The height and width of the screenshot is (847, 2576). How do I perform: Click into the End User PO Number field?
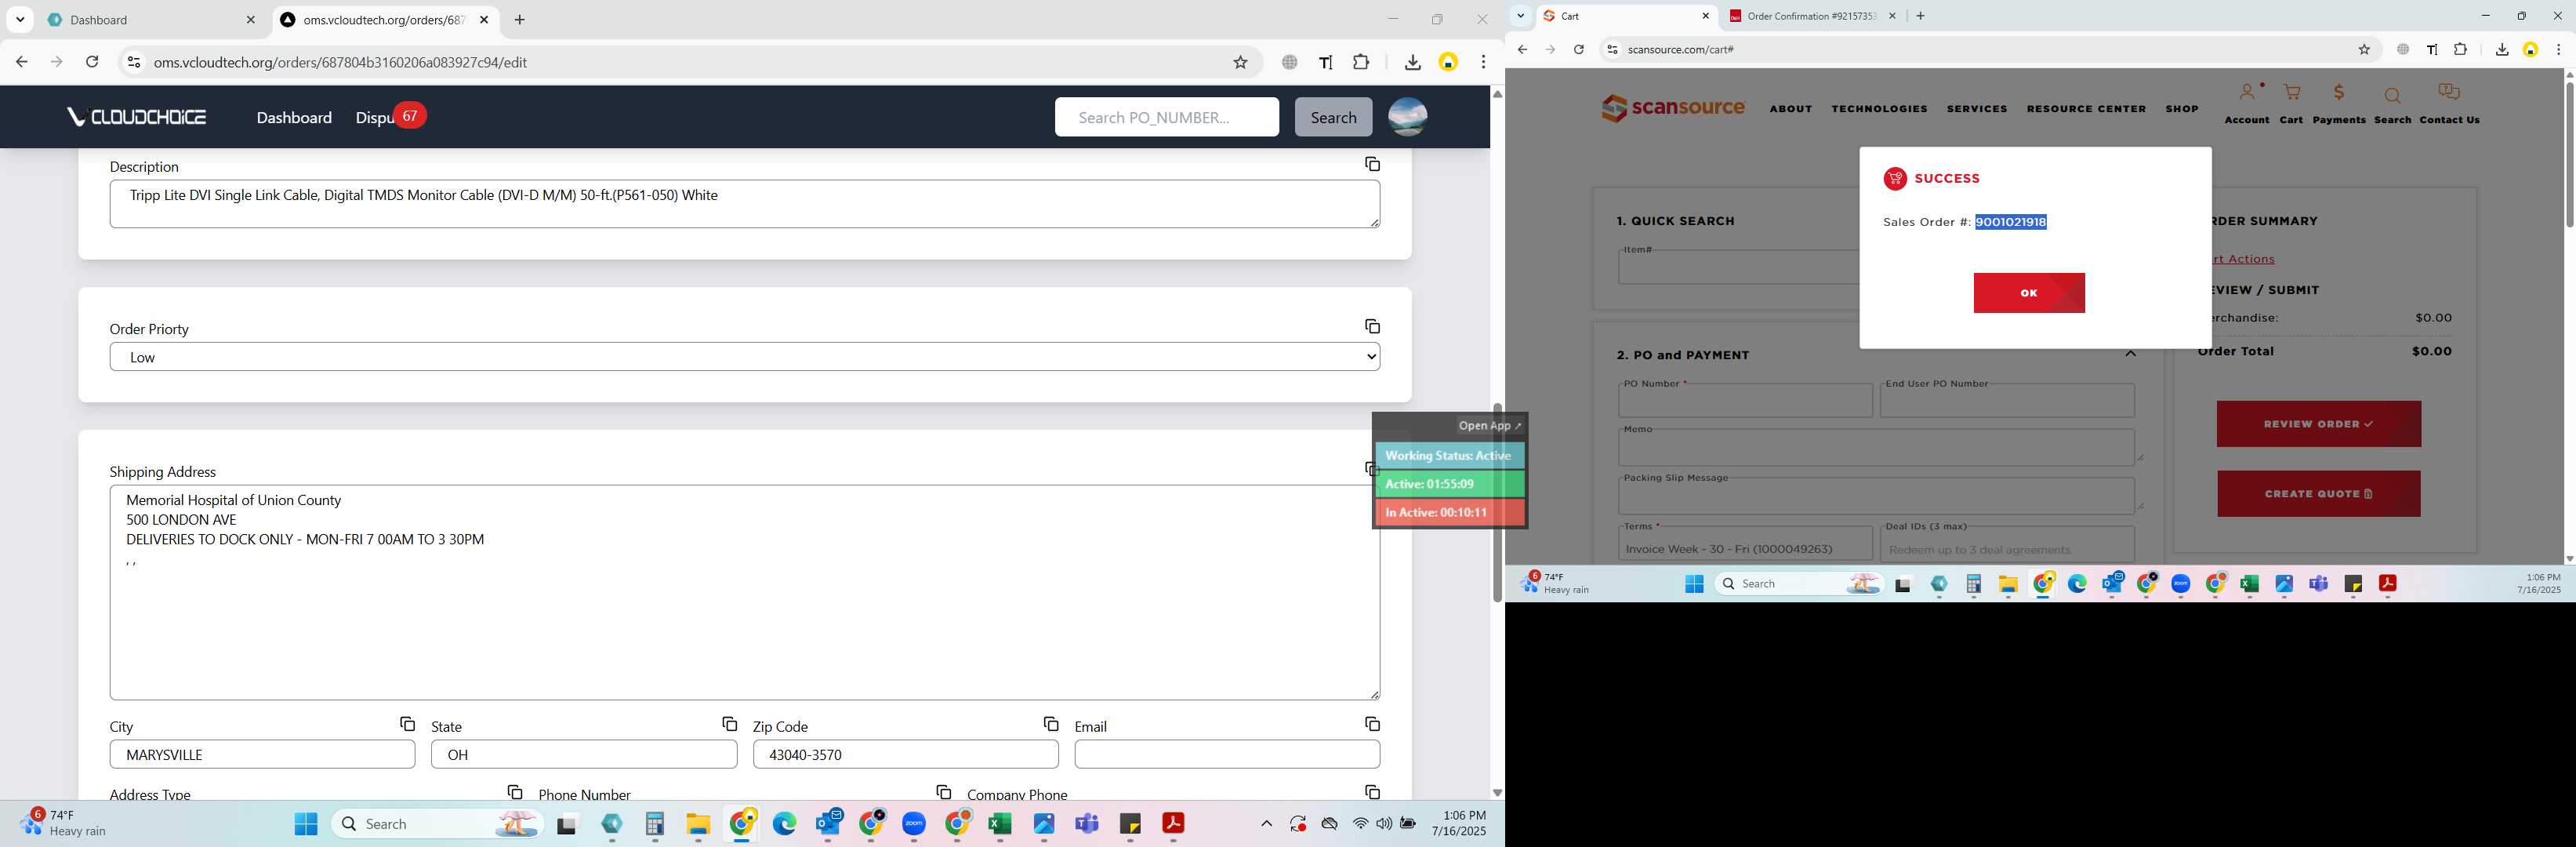click(2006, 401)
